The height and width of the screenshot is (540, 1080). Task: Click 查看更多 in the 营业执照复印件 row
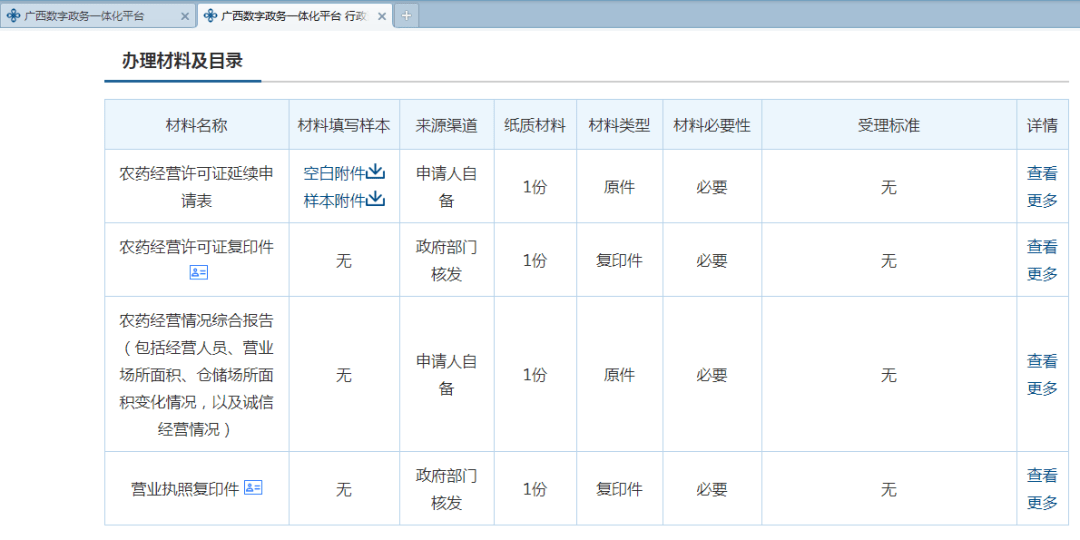[1042, 488]
